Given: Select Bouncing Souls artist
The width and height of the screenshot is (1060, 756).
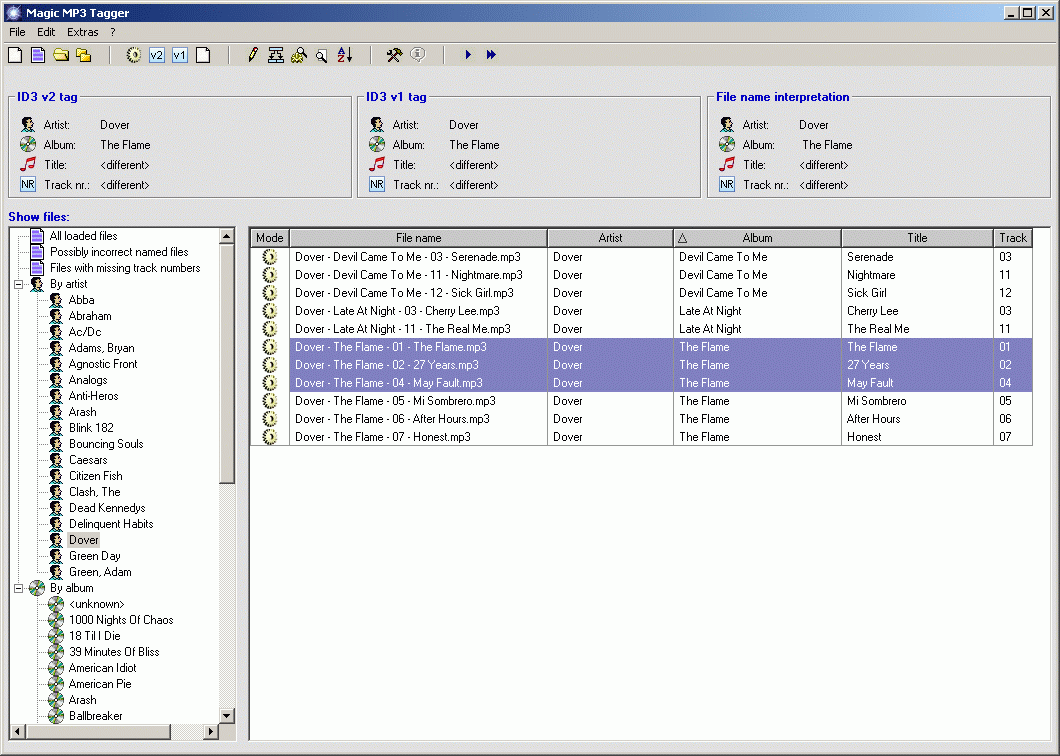Looking at the screenshot, I should point(106,444).
